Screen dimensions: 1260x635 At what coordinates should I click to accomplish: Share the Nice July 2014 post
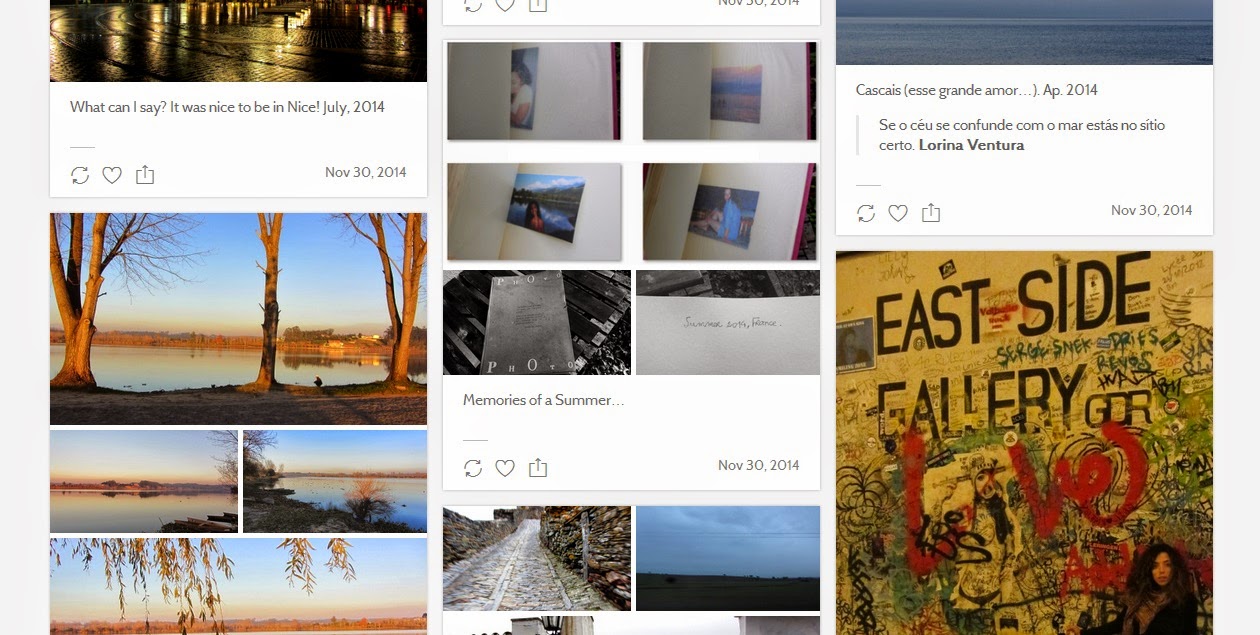point(145,174)
